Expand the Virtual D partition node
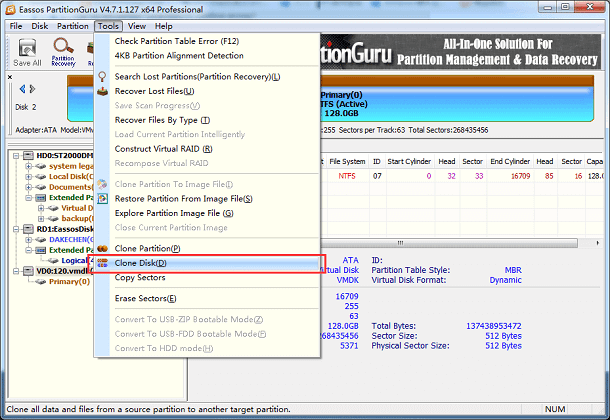Screen dimensions: 610x420 (x=41, y=208)
